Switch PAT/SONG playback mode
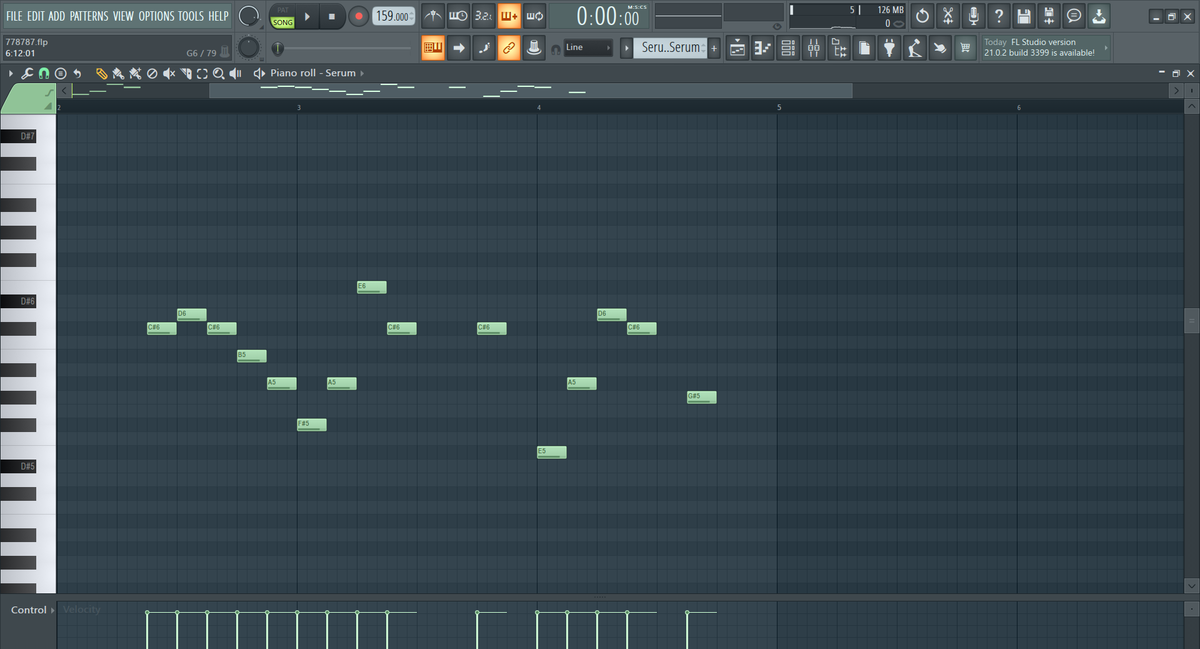The image size is (1200, 649). click(x=283, y=16)
